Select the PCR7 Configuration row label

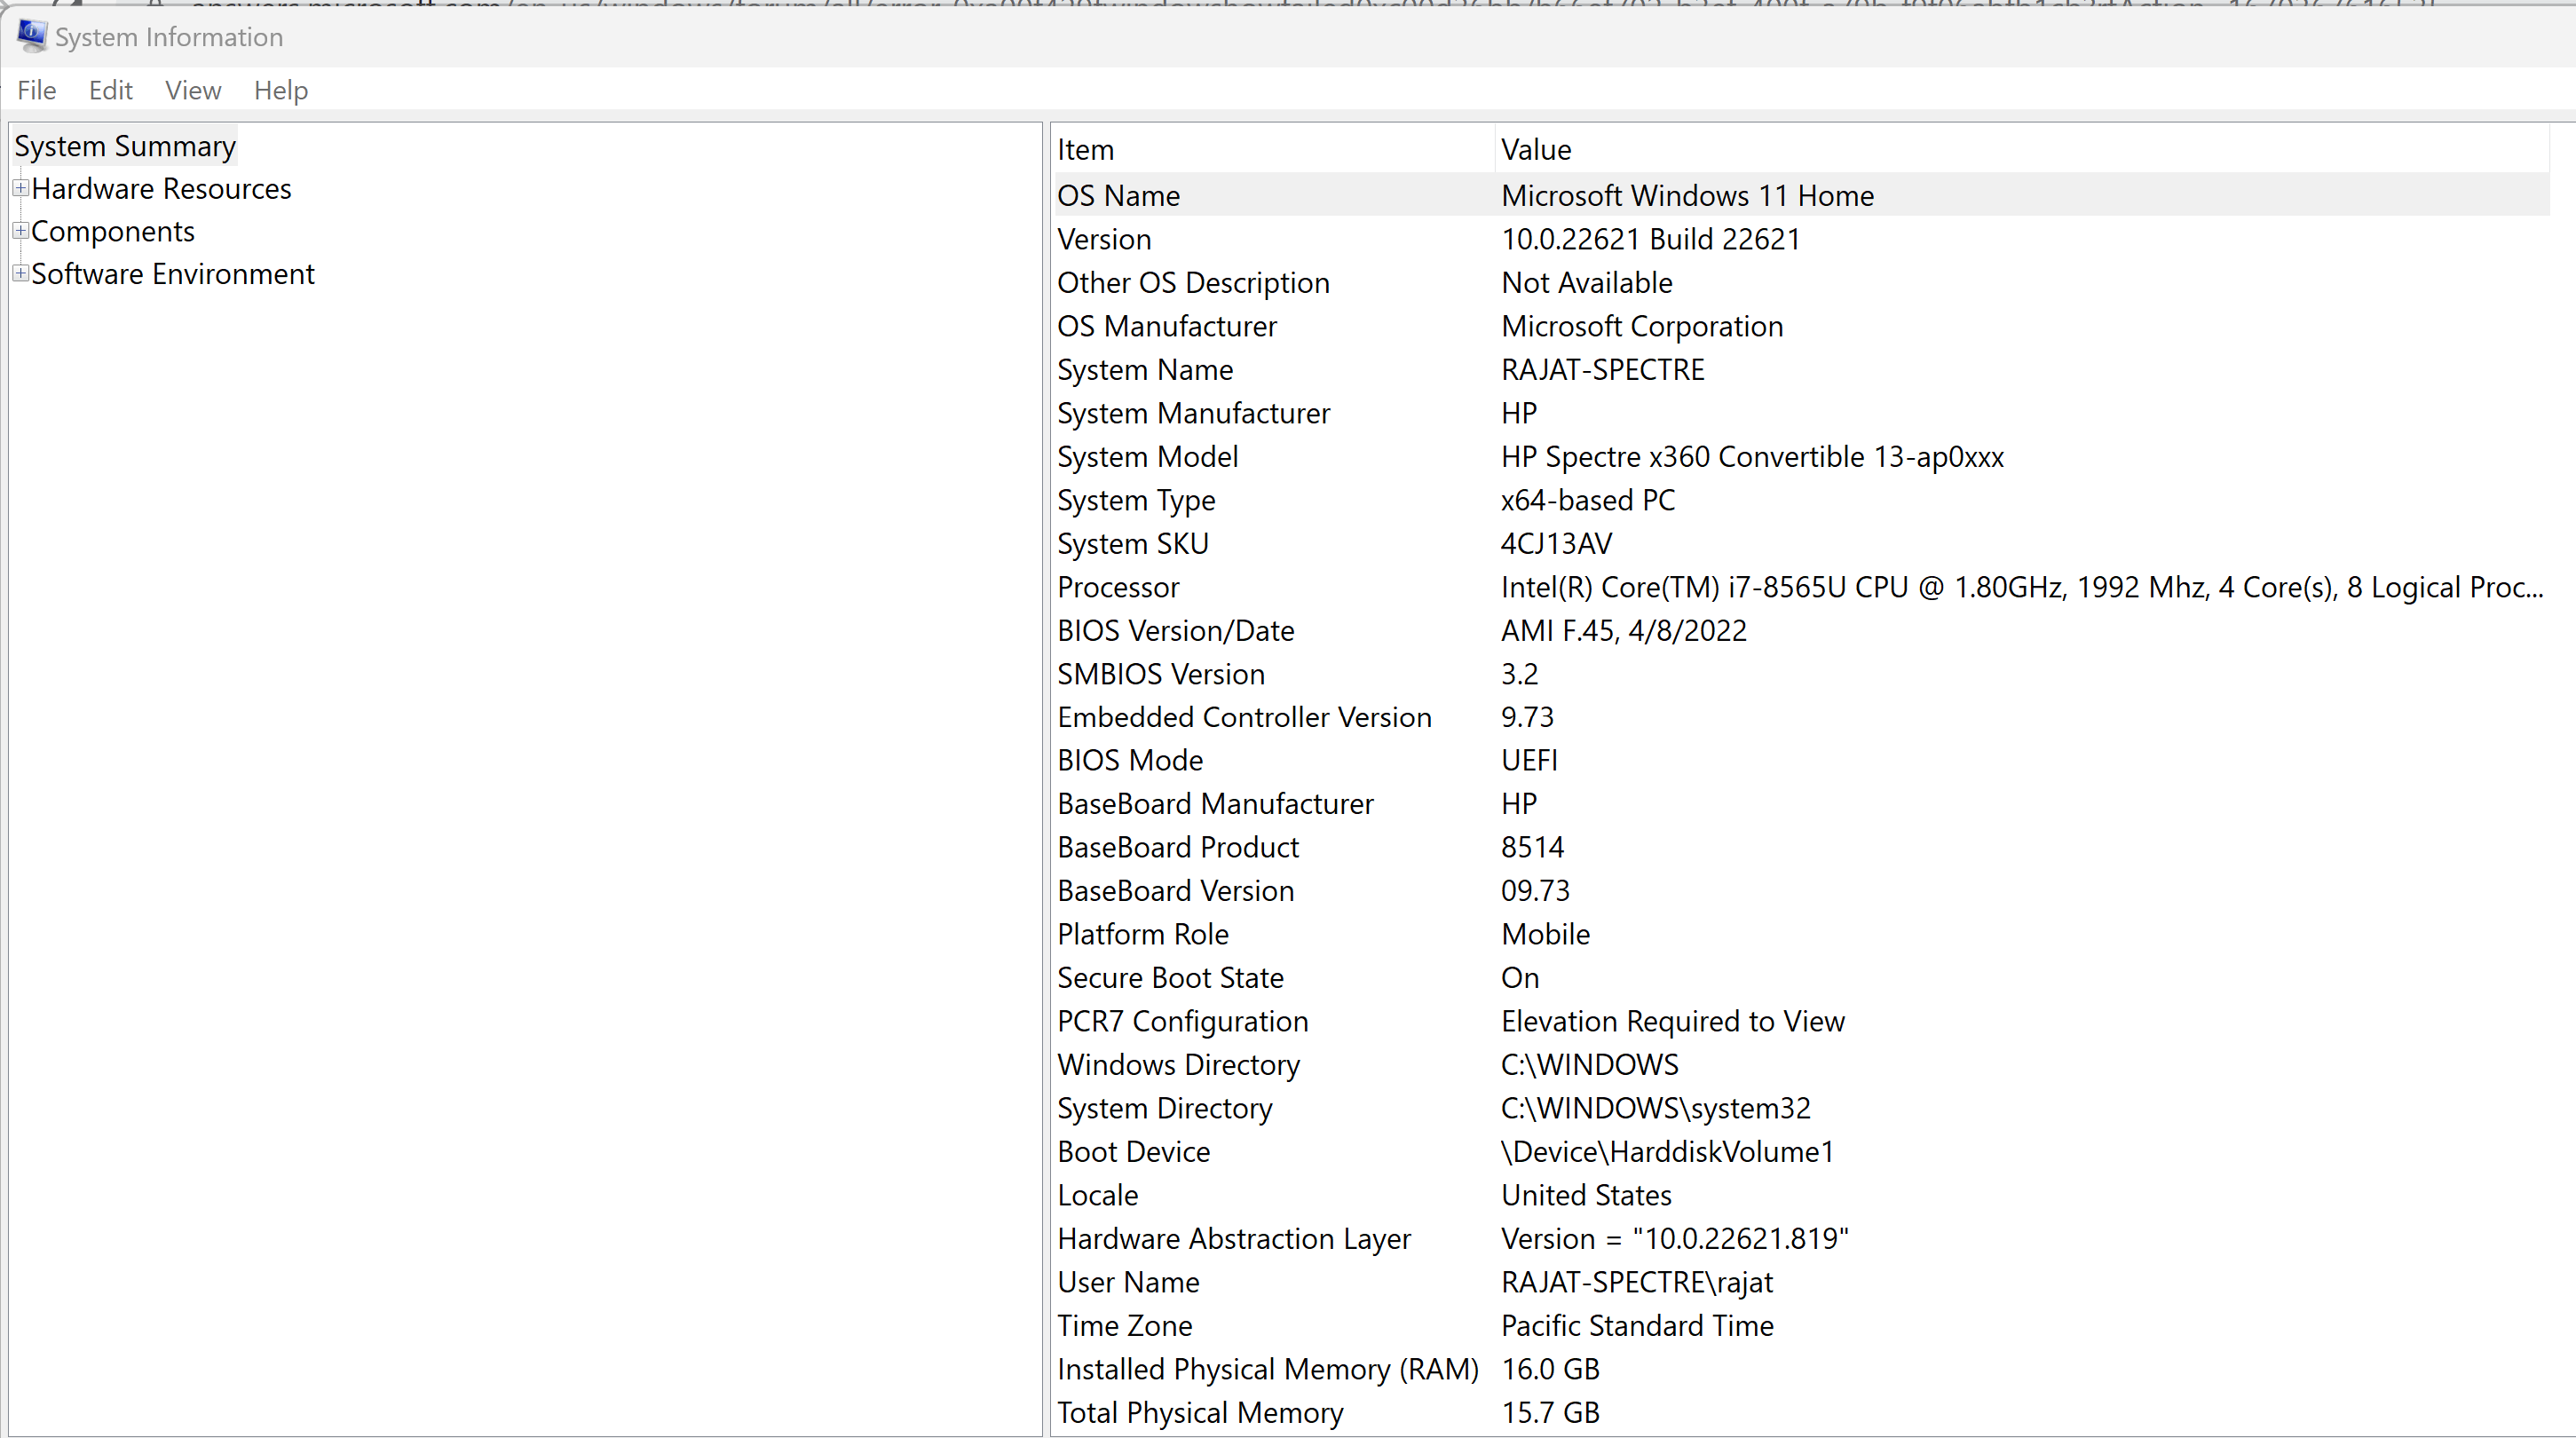(1183, 1021)
